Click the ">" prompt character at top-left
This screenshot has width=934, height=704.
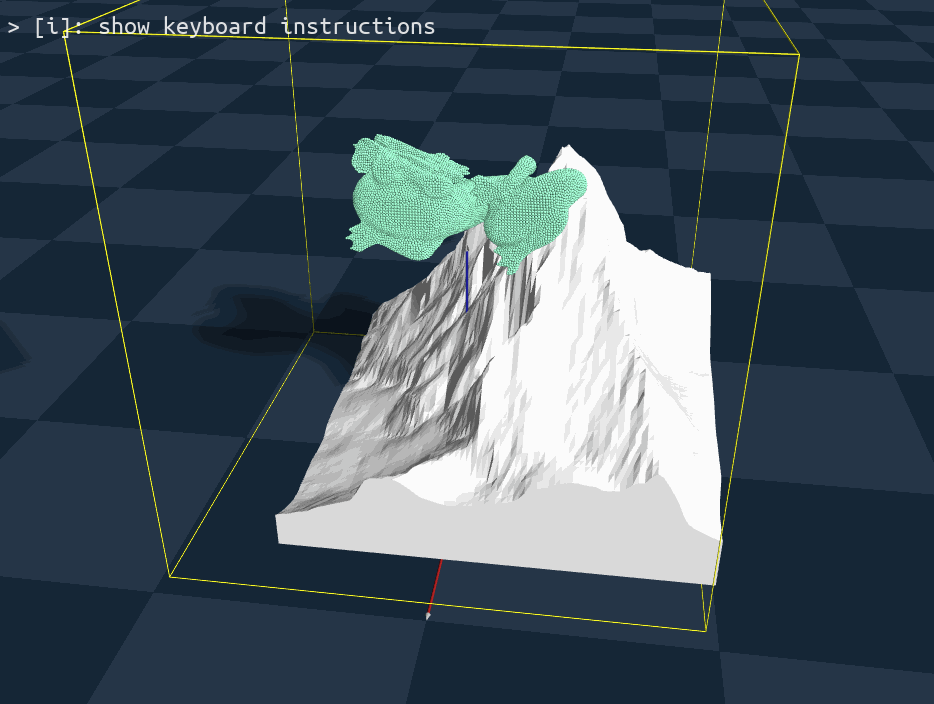pos(13,27)
